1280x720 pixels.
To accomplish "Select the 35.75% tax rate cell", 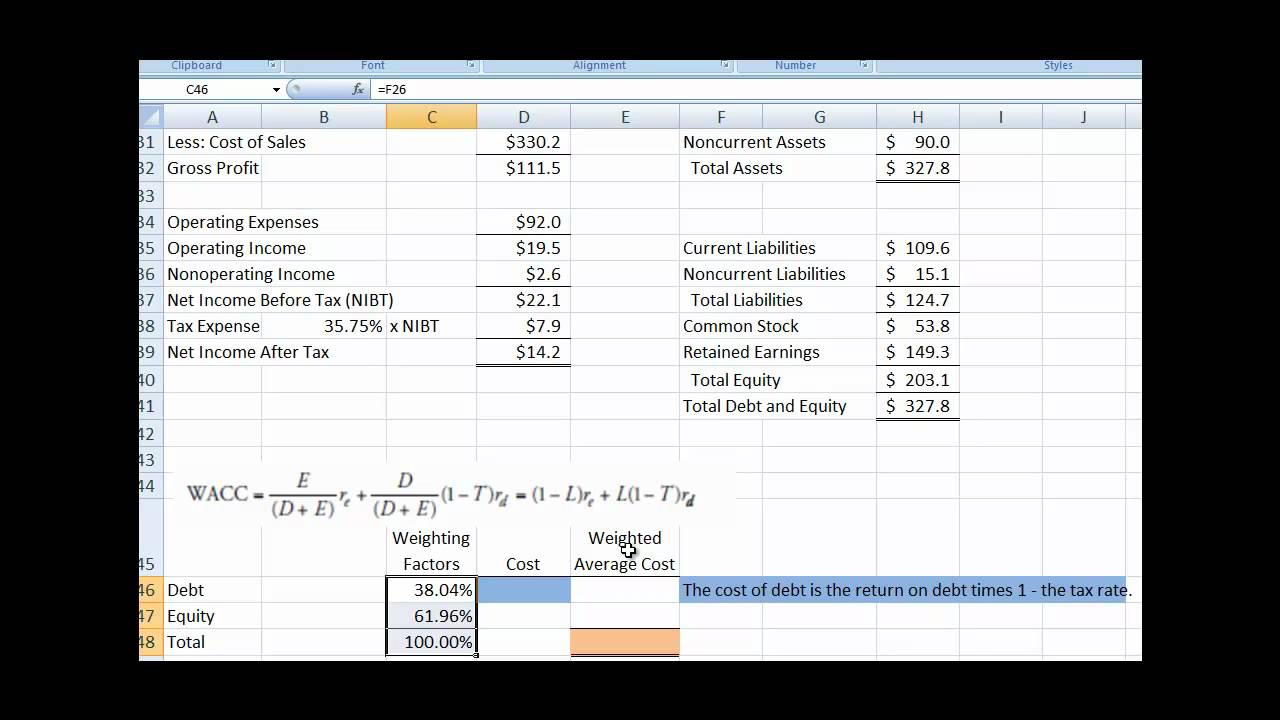I will point(324,326).
